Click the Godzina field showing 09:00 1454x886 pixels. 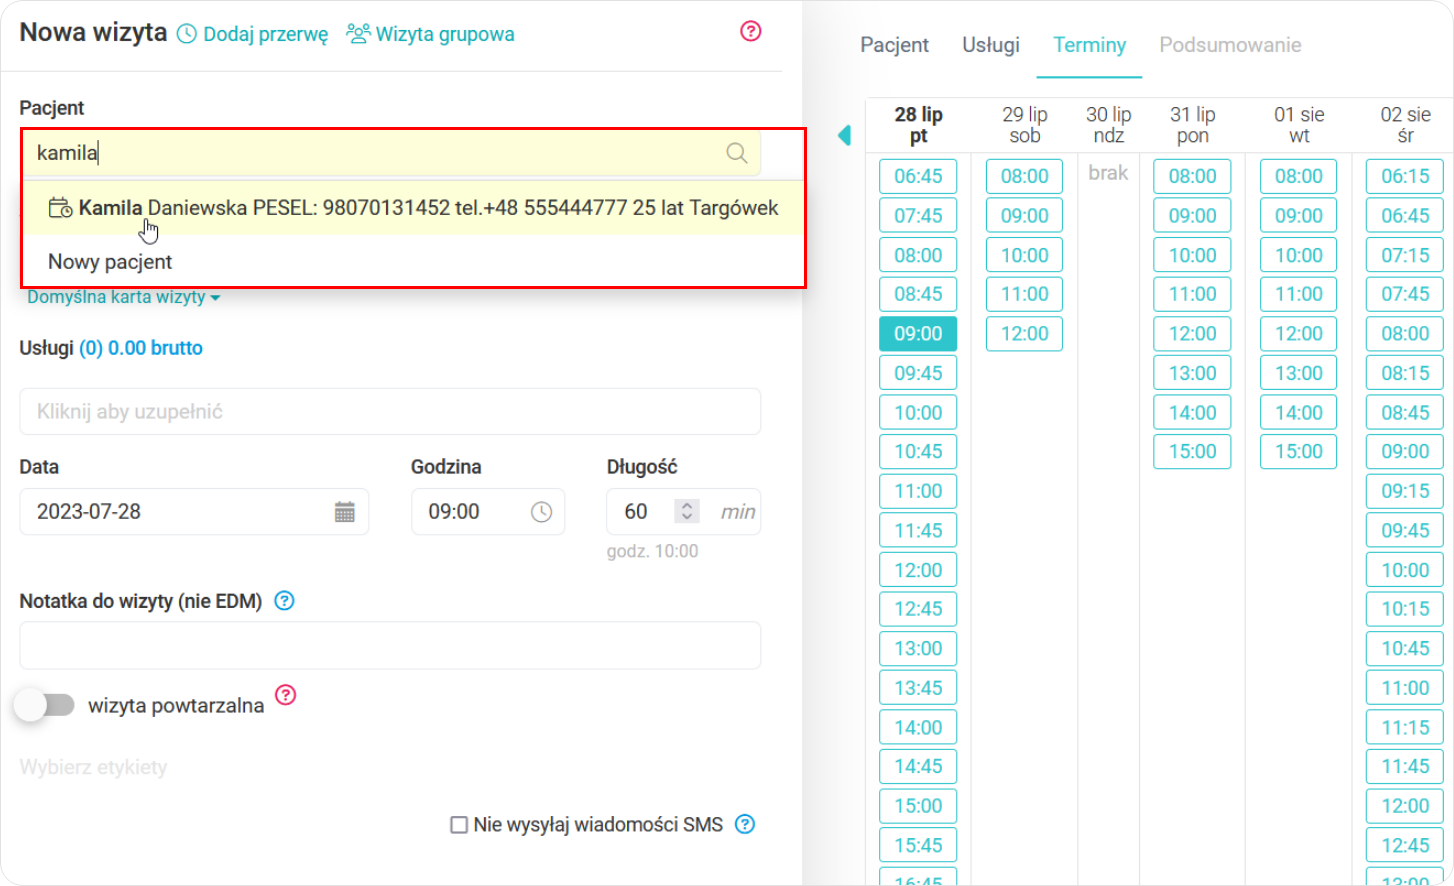click(x=488, y=512)
